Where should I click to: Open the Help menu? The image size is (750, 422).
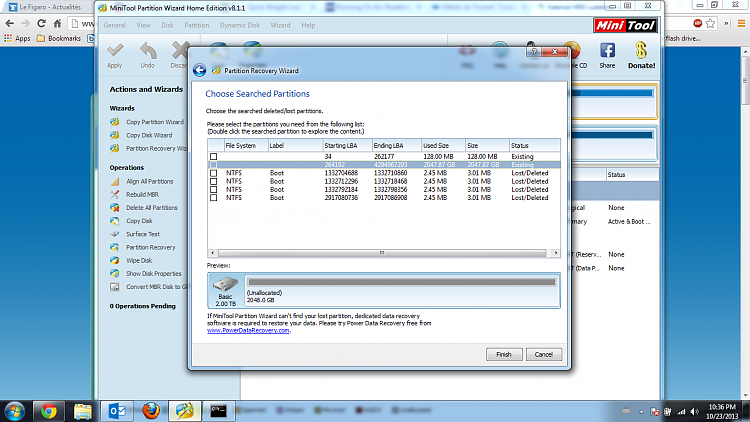point(308,25)
